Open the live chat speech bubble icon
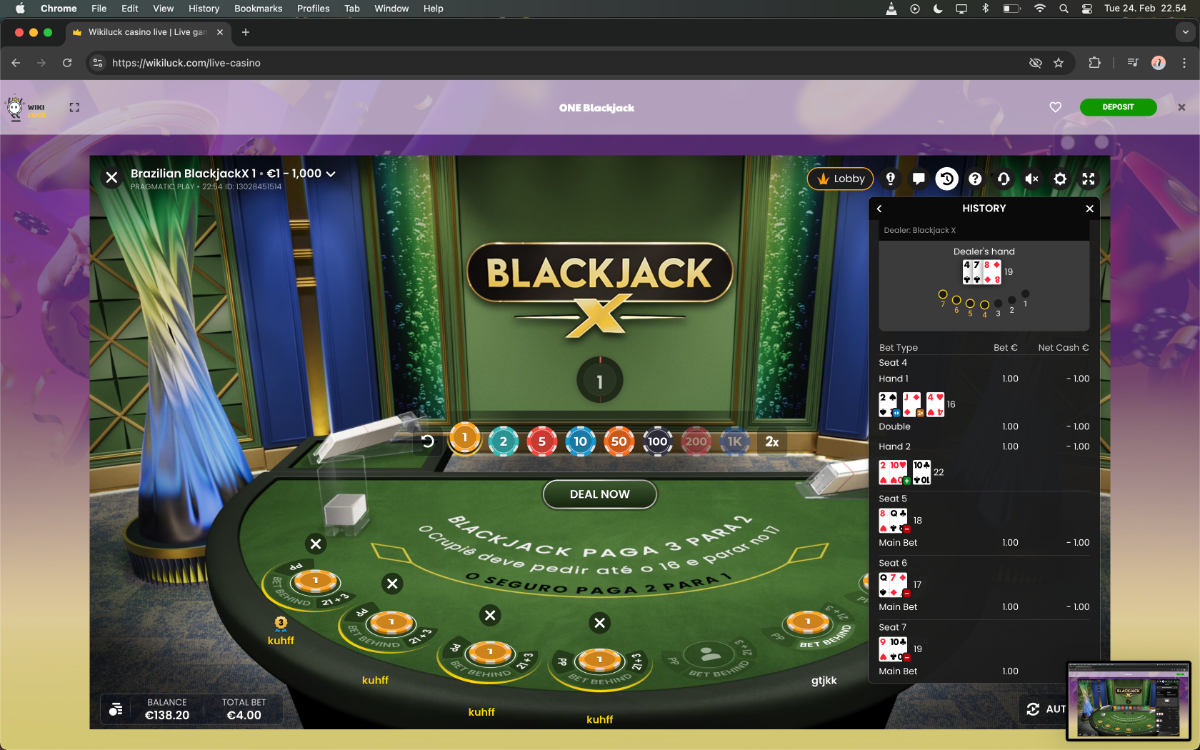 918,179
